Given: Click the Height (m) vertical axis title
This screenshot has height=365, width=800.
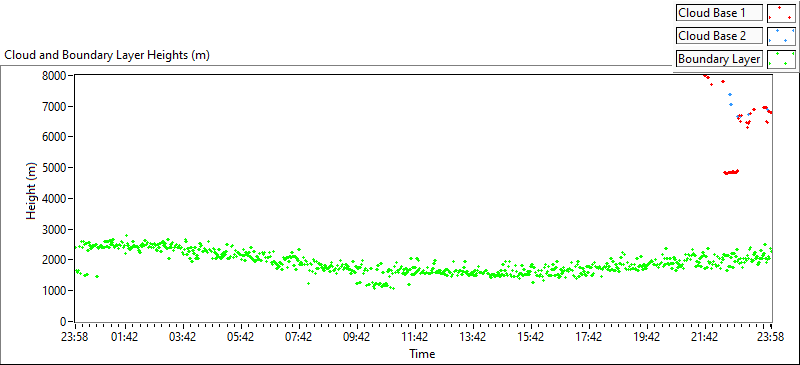Looking at the screenshot, I should pyautogui.click(x=32, y=199).
